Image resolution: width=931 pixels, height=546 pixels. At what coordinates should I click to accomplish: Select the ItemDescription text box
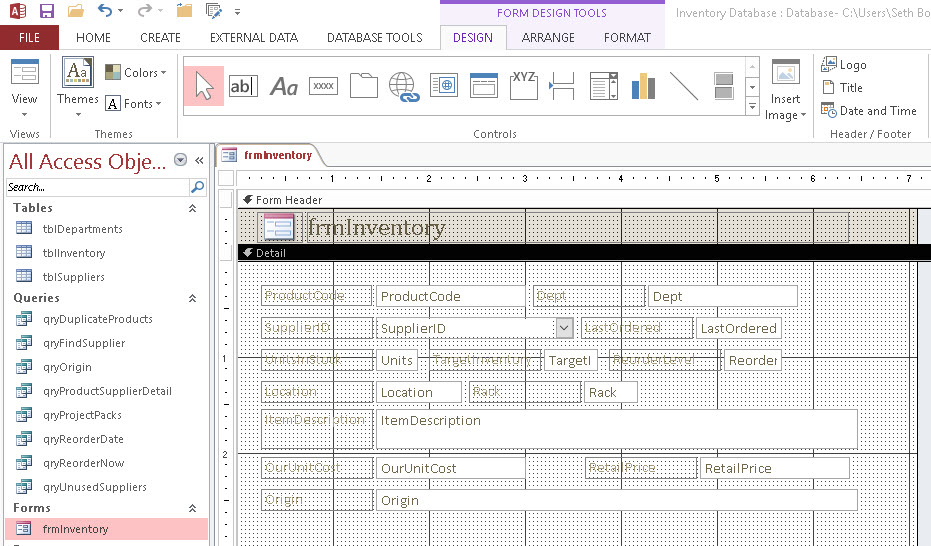617,429
